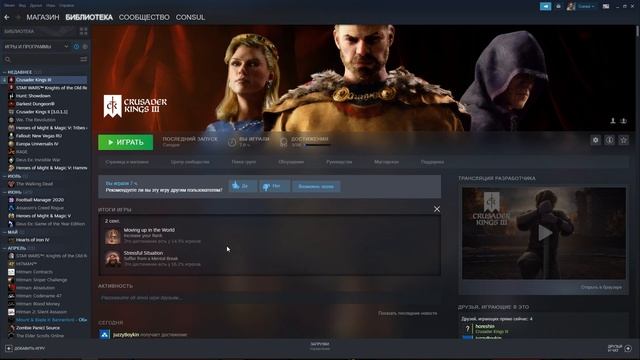
Task: Click the activity status input field
Action: (269, 298)
